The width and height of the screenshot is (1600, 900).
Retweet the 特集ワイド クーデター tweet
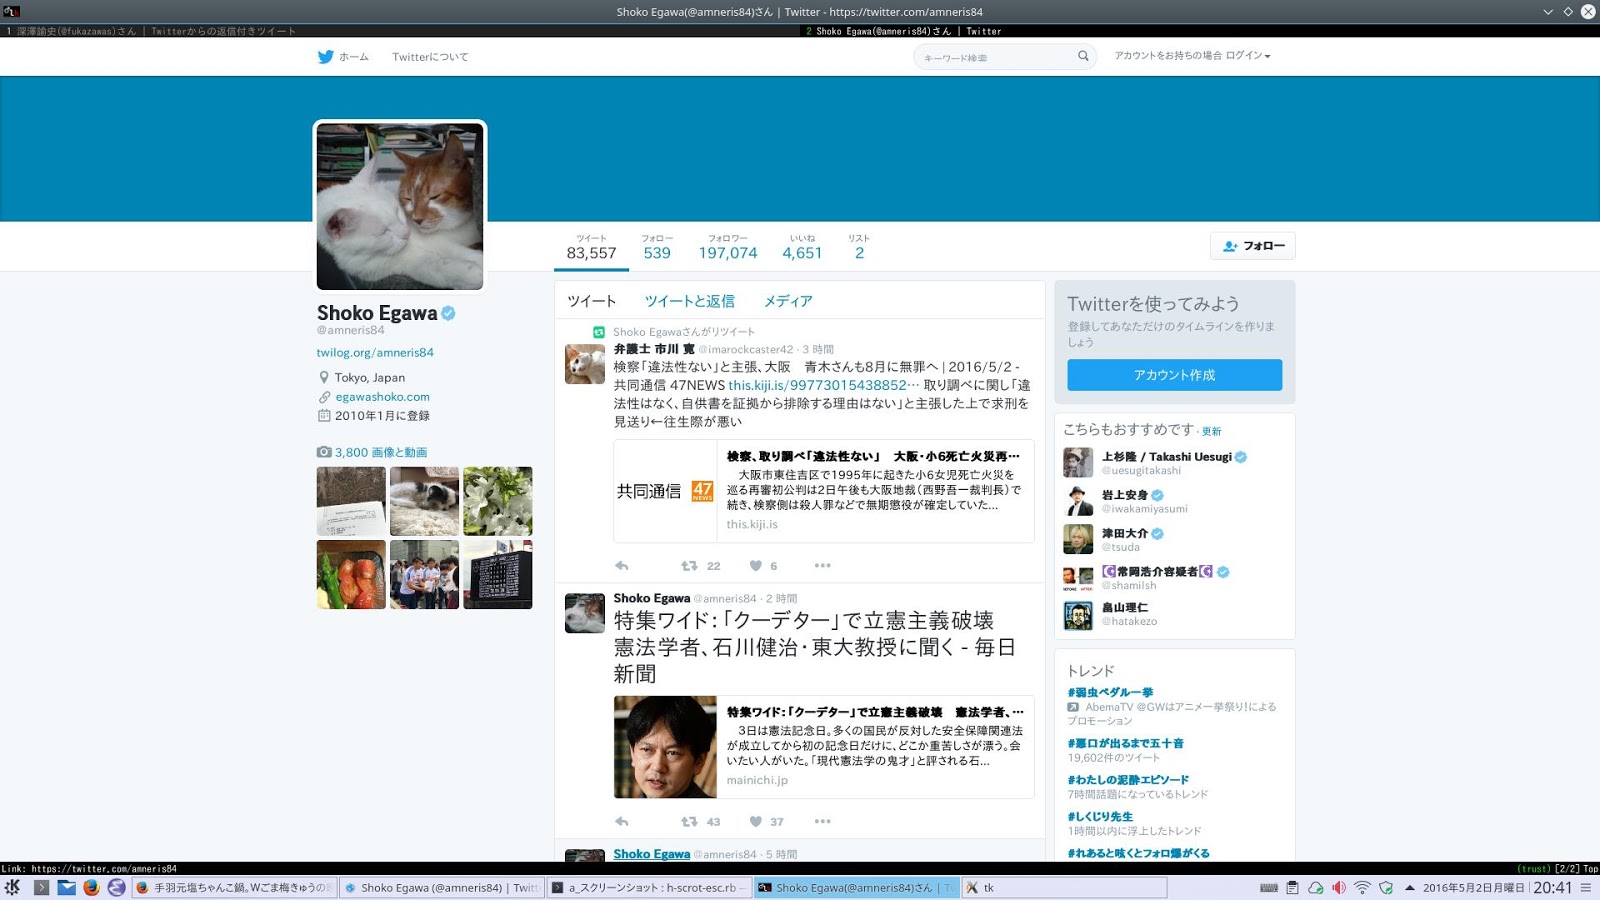click(689, 822)
